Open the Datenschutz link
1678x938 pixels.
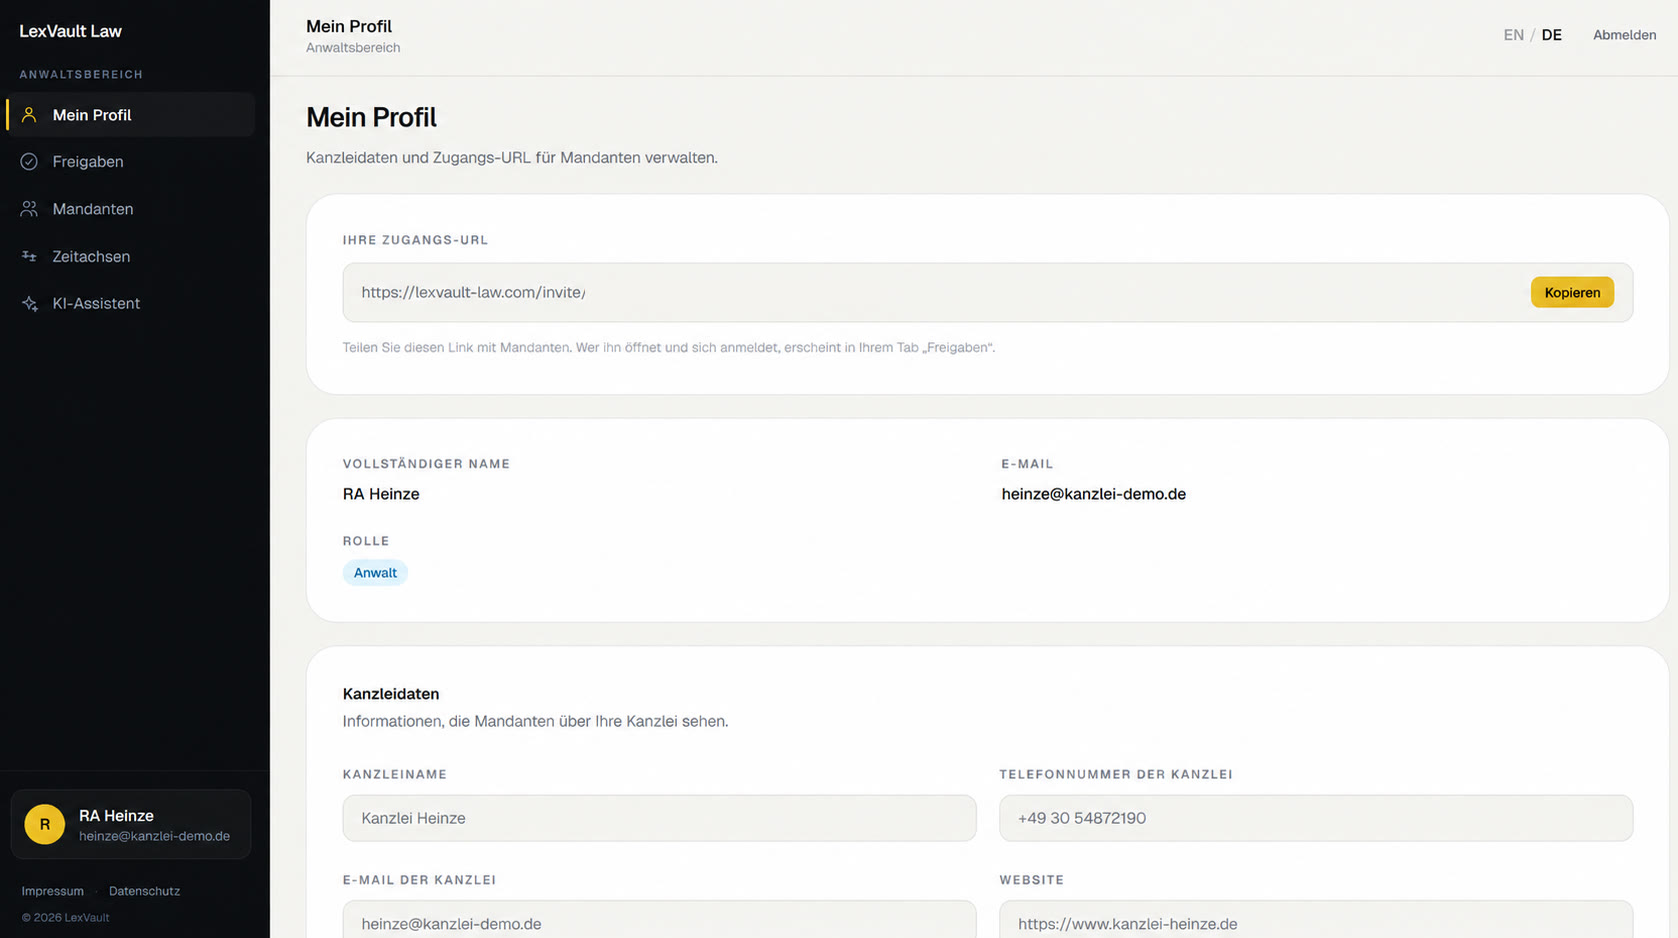pos(144,891)
